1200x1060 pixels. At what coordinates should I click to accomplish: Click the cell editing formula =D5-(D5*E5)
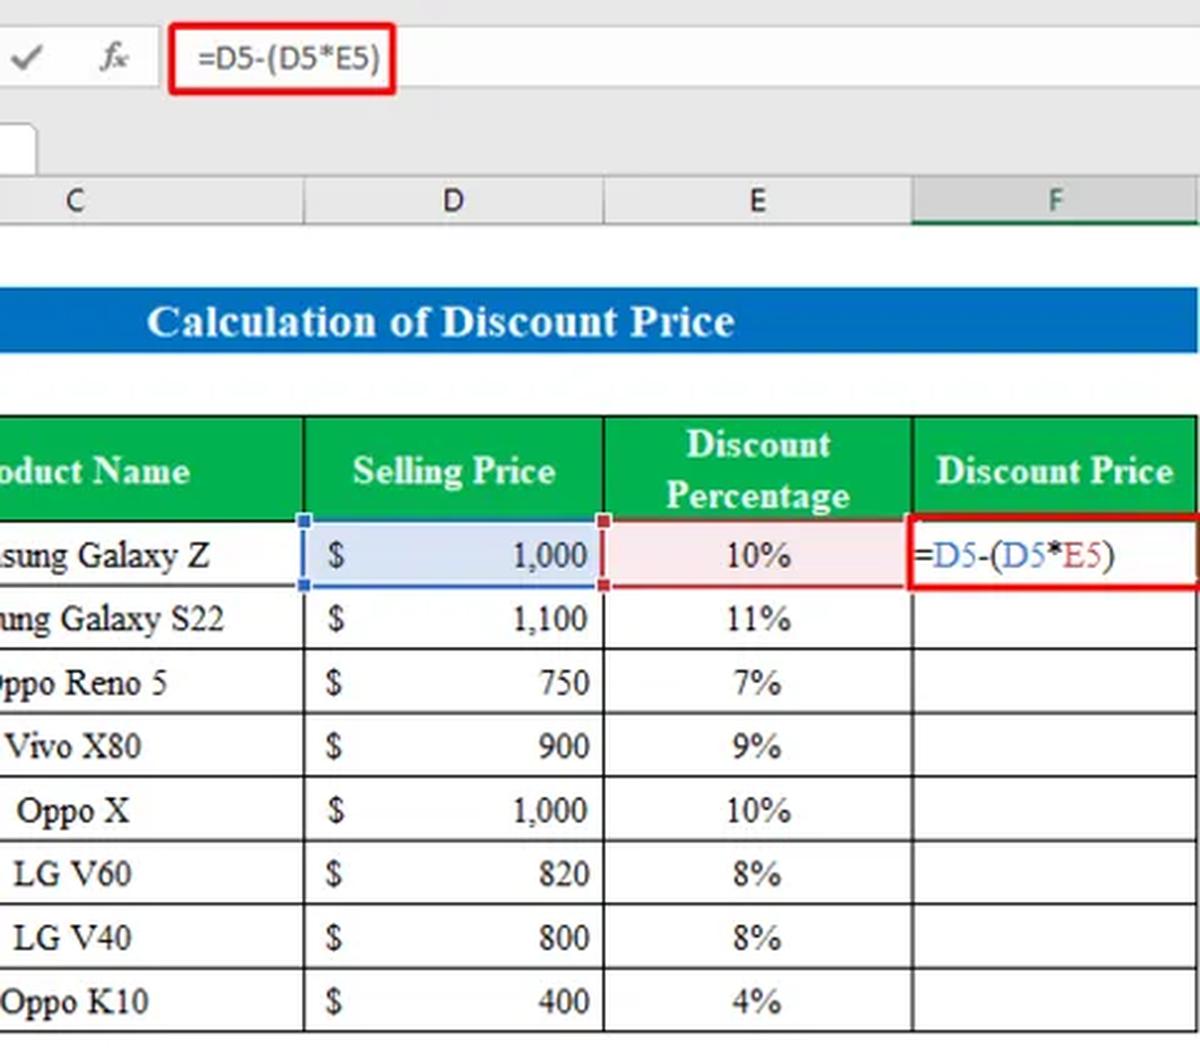tap(1055, 554)
